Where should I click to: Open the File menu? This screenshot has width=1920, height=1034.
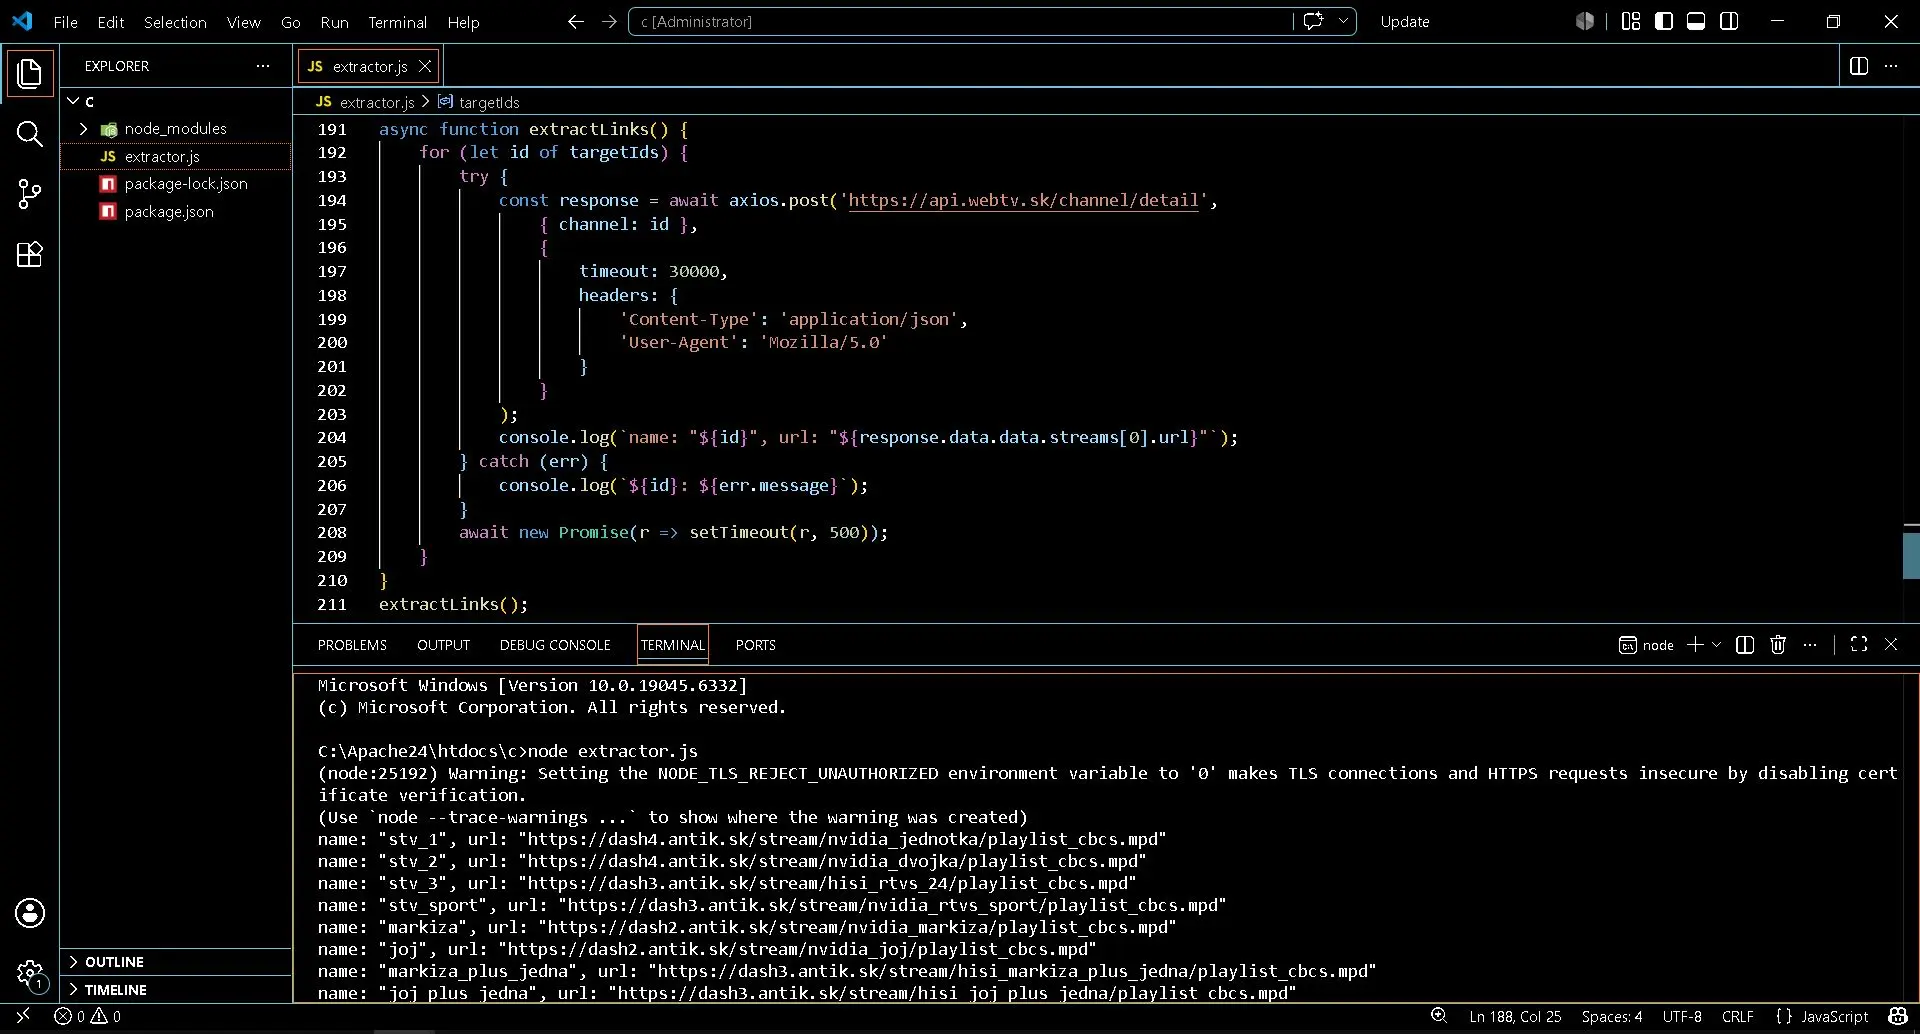coord(66,22)
